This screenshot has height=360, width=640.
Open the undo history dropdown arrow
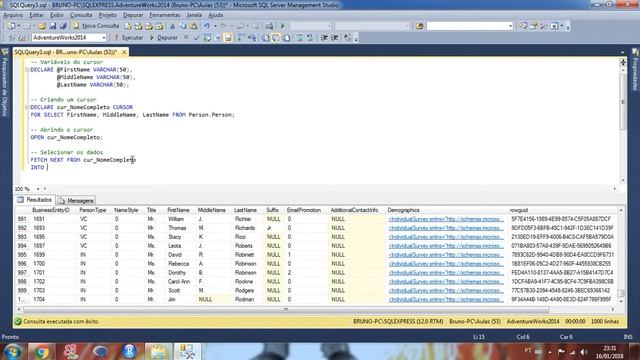tap(215, 26)
